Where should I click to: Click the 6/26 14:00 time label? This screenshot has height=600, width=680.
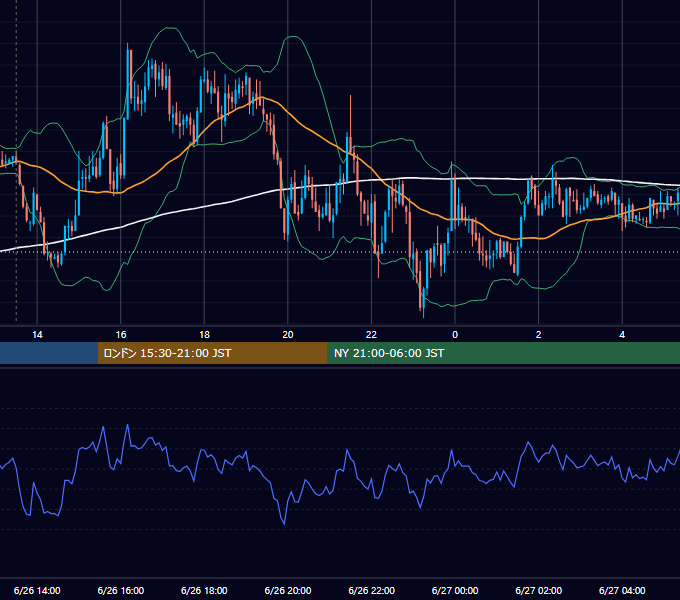(37, 590)
